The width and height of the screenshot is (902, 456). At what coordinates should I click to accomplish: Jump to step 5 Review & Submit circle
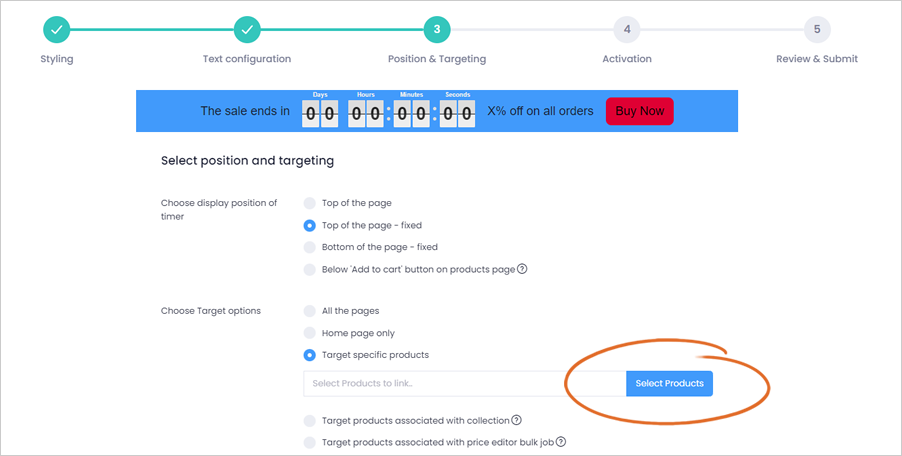tap(817, 29)
